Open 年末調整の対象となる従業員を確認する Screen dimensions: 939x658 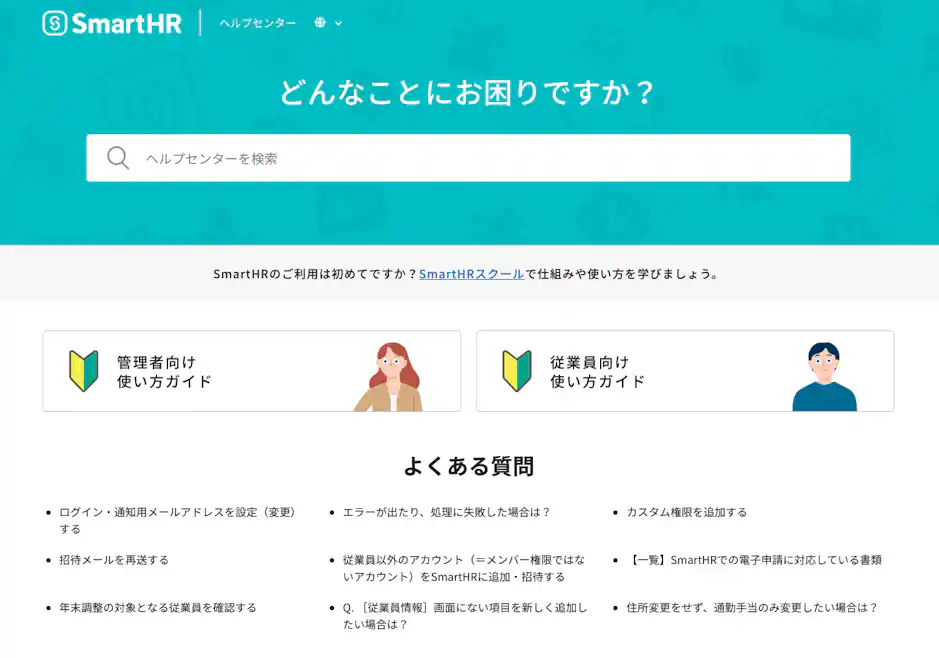pos(158,607)
